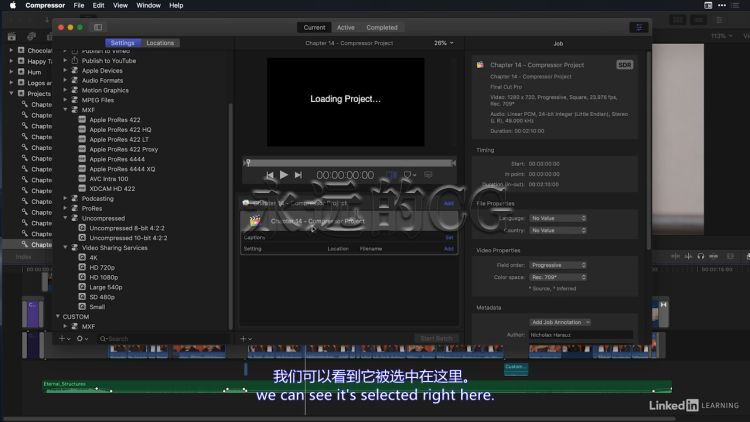Jump to next frame in preview

298,175
